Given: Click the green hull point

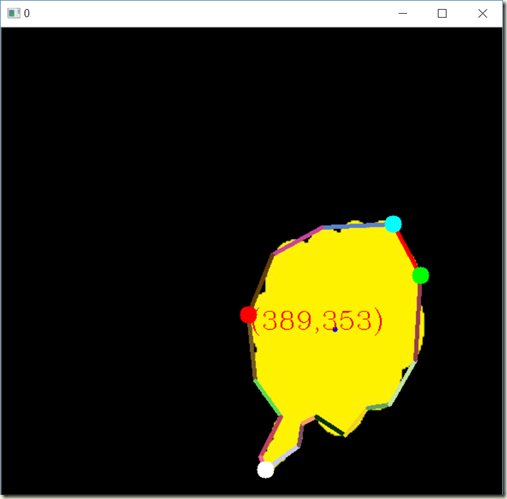Looking at the screenshot, I should point(420,275).
